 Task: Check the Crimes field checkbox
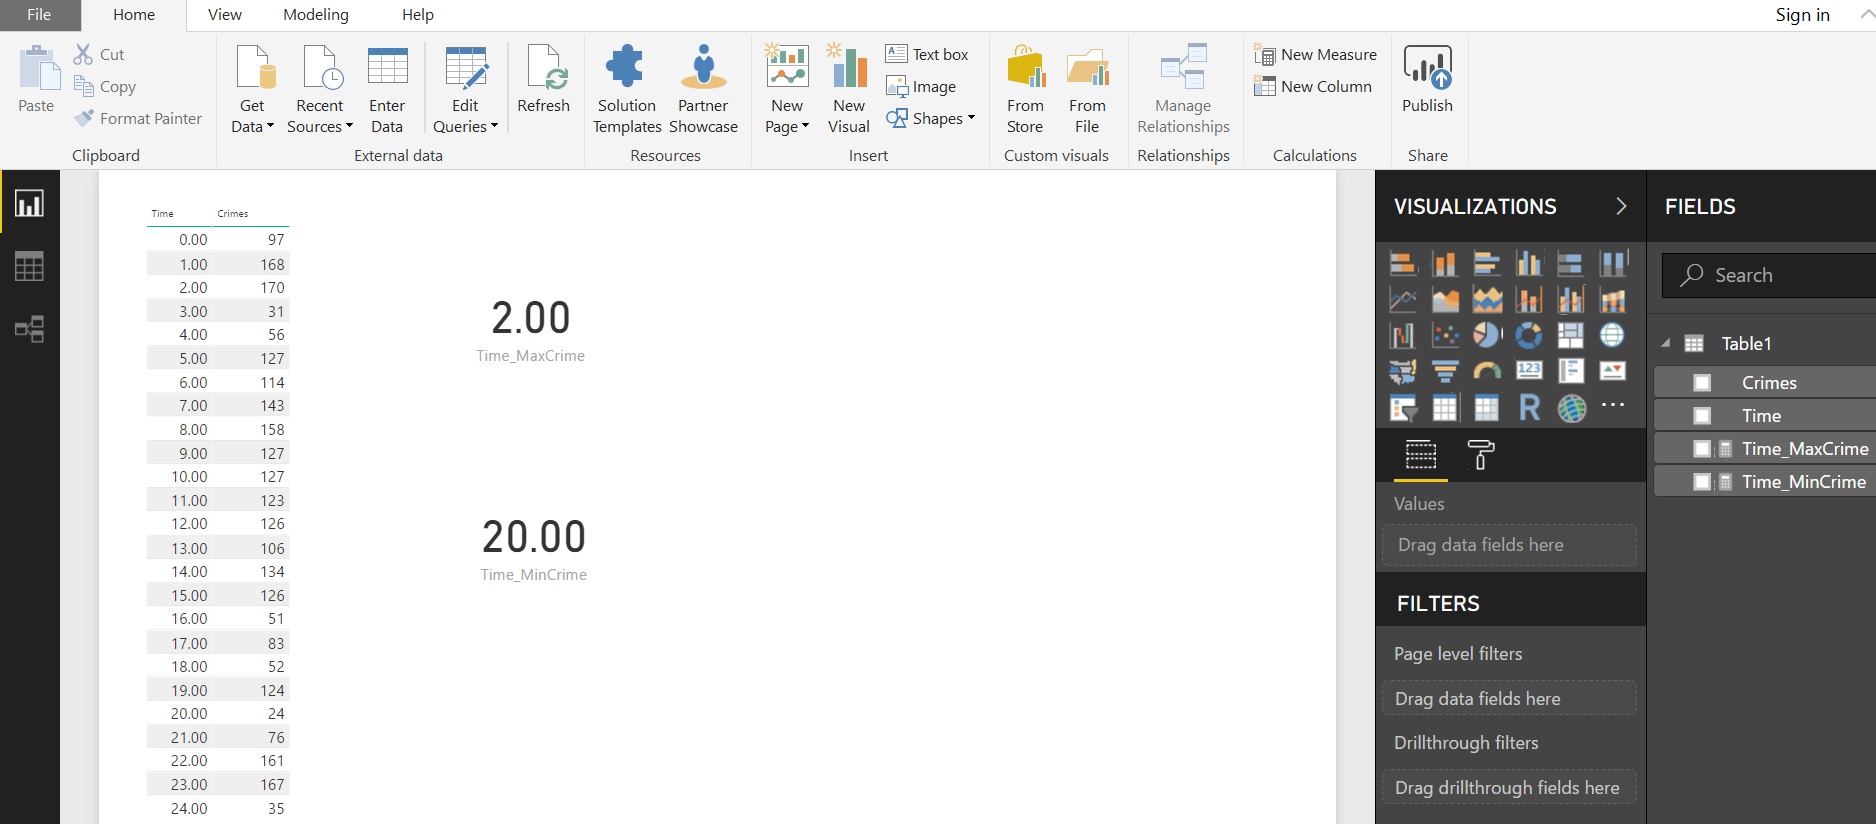click(x=1702, y=383)
